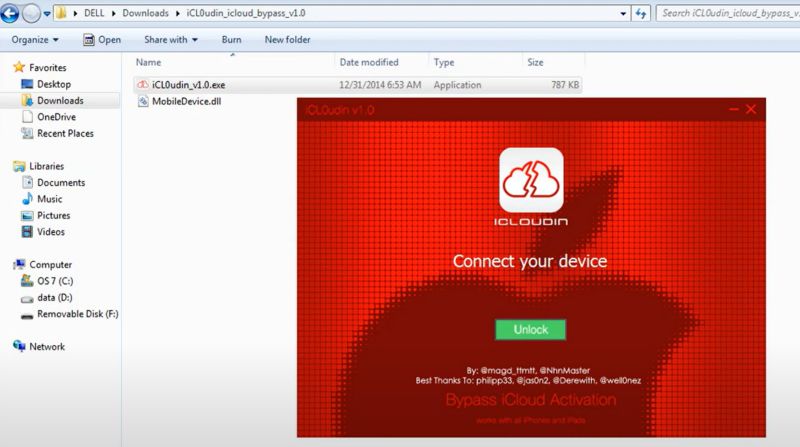The image size is (800, 447).
Task: Click the Downloads breadcrumb in address bar
Action: 146,14
